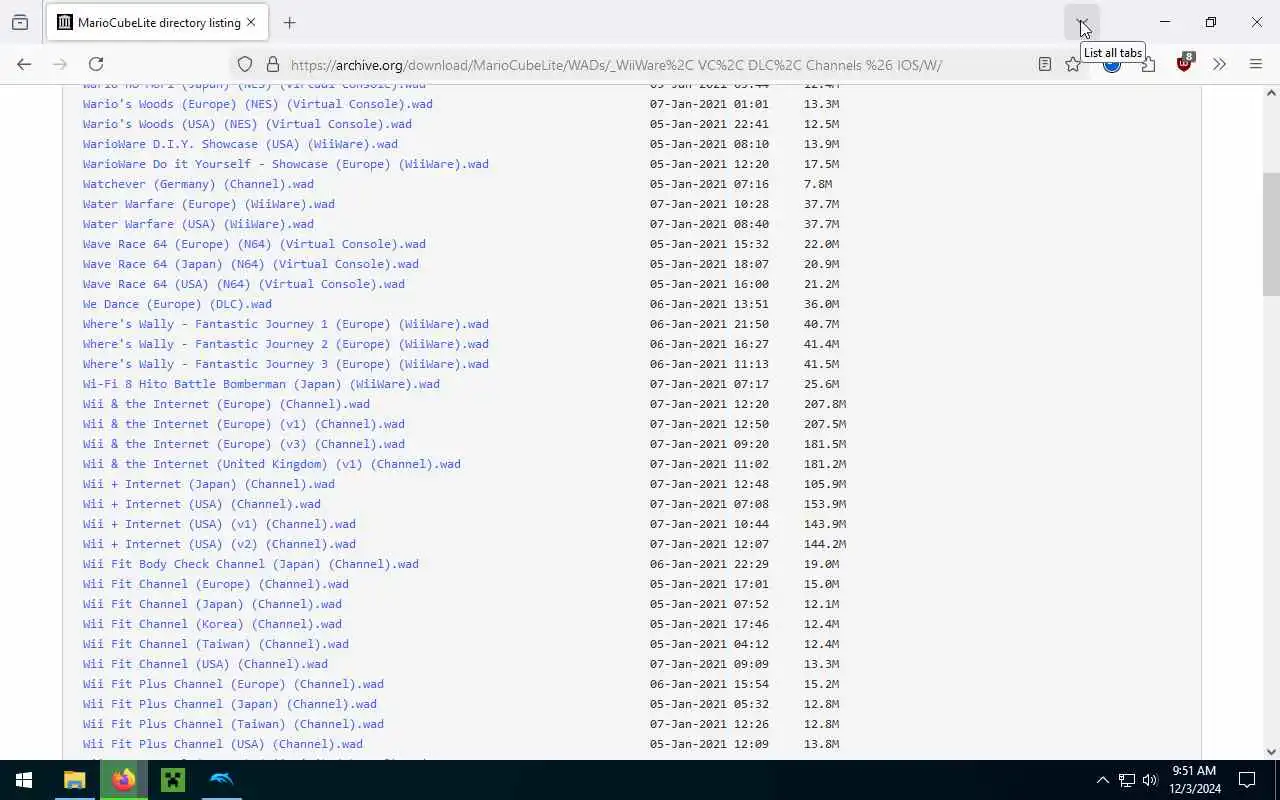Open Wii & the Internet (Europe) (v3) link
1280x800 pixels.
coord(244,444)
